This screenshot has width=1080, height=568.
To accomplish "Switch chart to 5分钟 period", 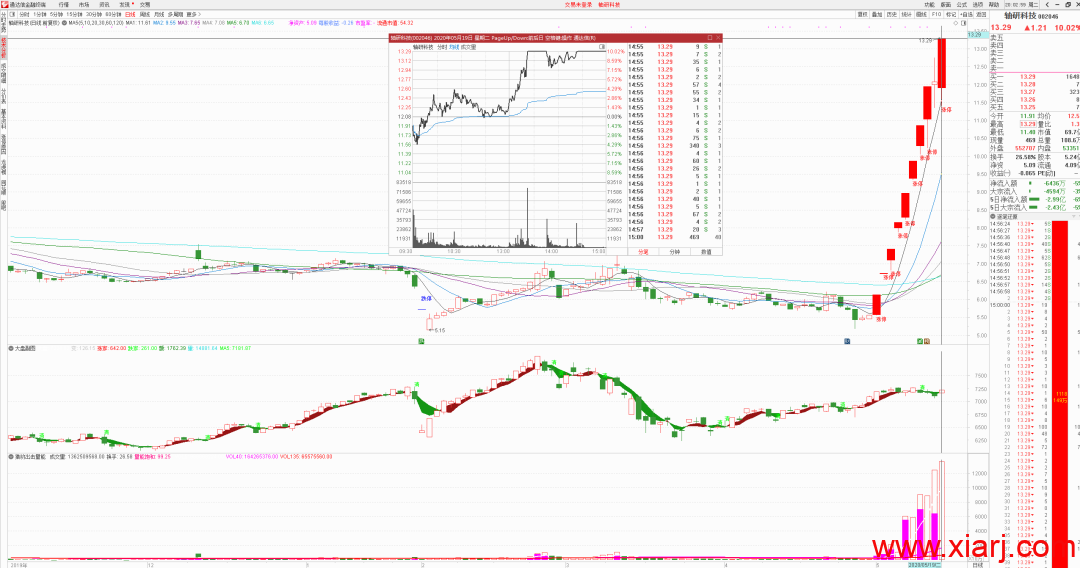I will point(56,14).
